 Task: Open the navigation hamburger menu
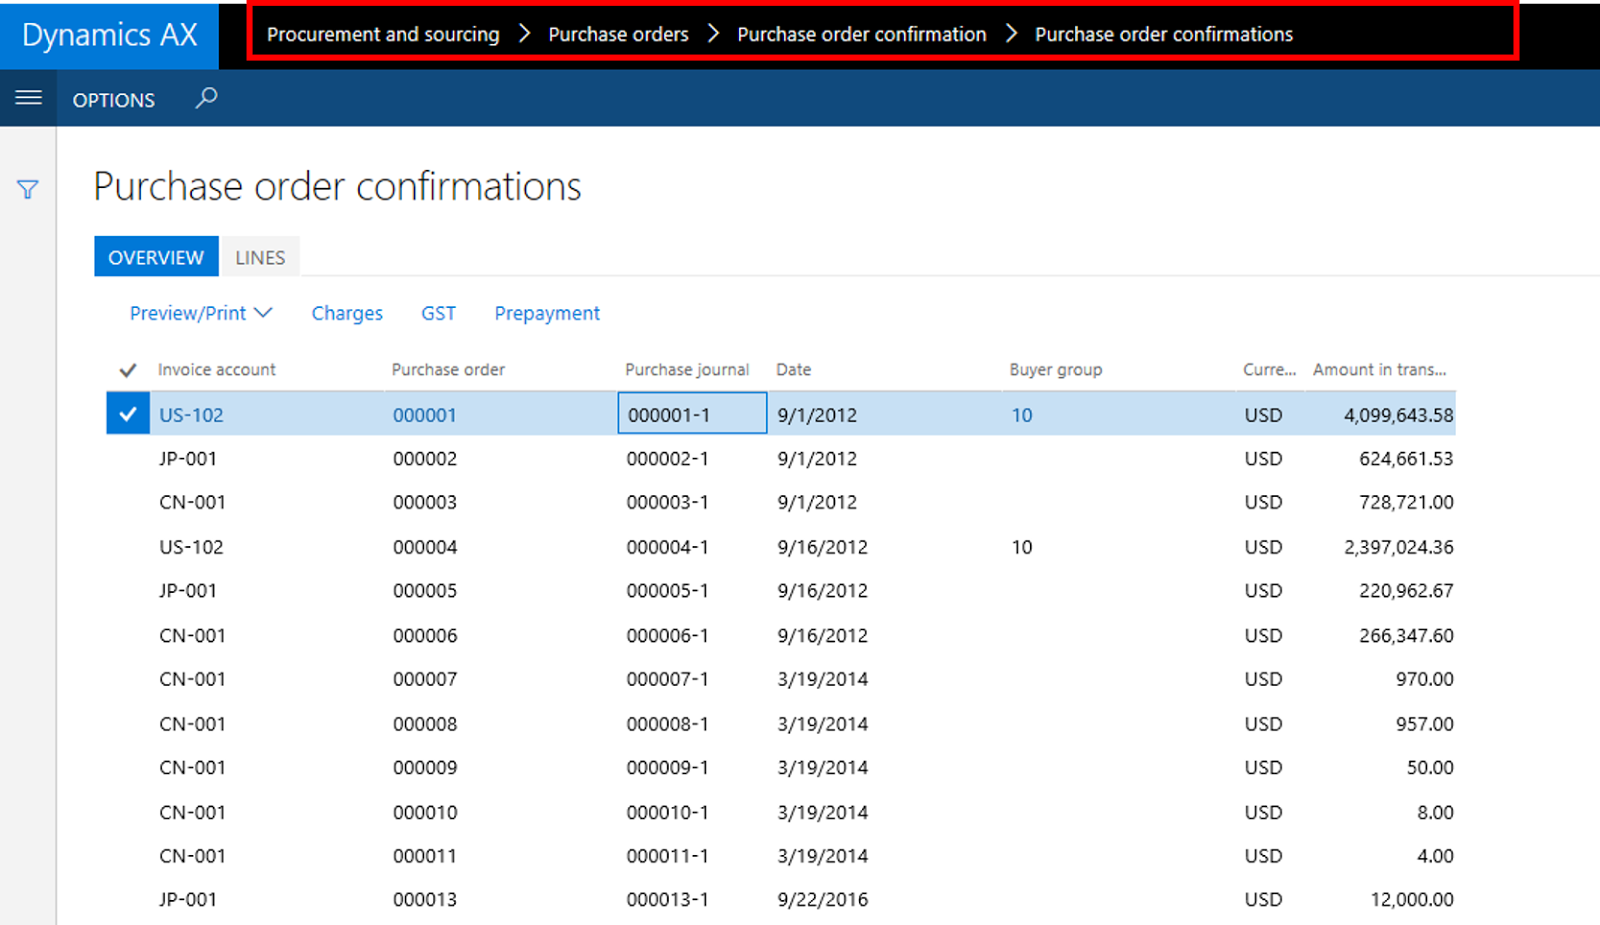28,98
